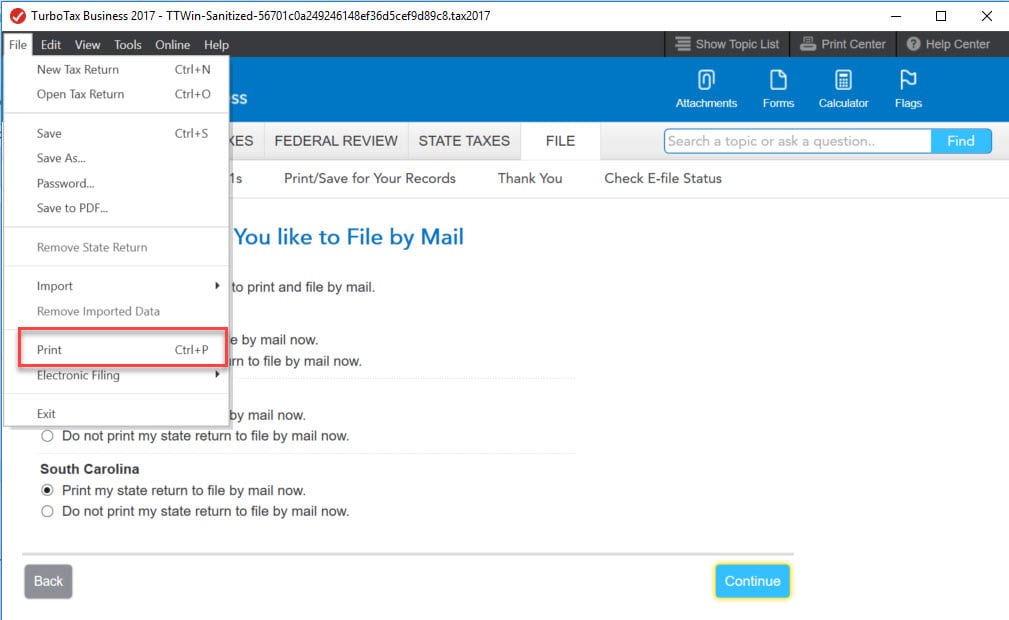Minimize the TurboTax window
1009x620 pixels.
[895, 16]
